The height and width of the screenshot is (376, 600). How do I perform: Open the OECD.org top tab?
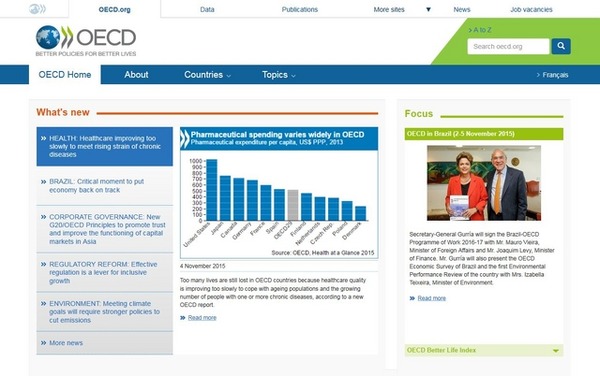[x=114, y=10]
